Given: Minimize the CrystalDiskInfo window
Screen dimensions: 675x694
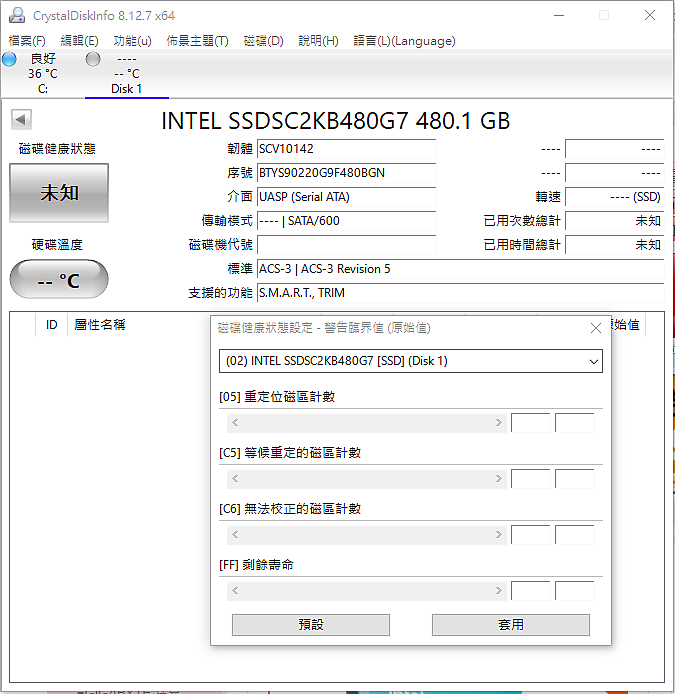Looking at the screenshot, I should (x=559, y=15).
